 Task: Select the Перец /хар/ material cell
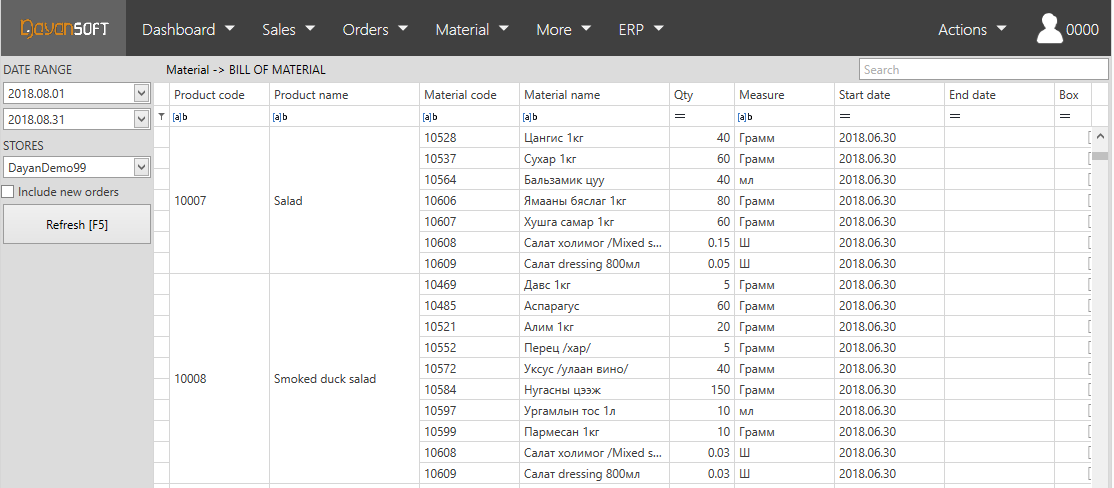click(x=595, y=347)
